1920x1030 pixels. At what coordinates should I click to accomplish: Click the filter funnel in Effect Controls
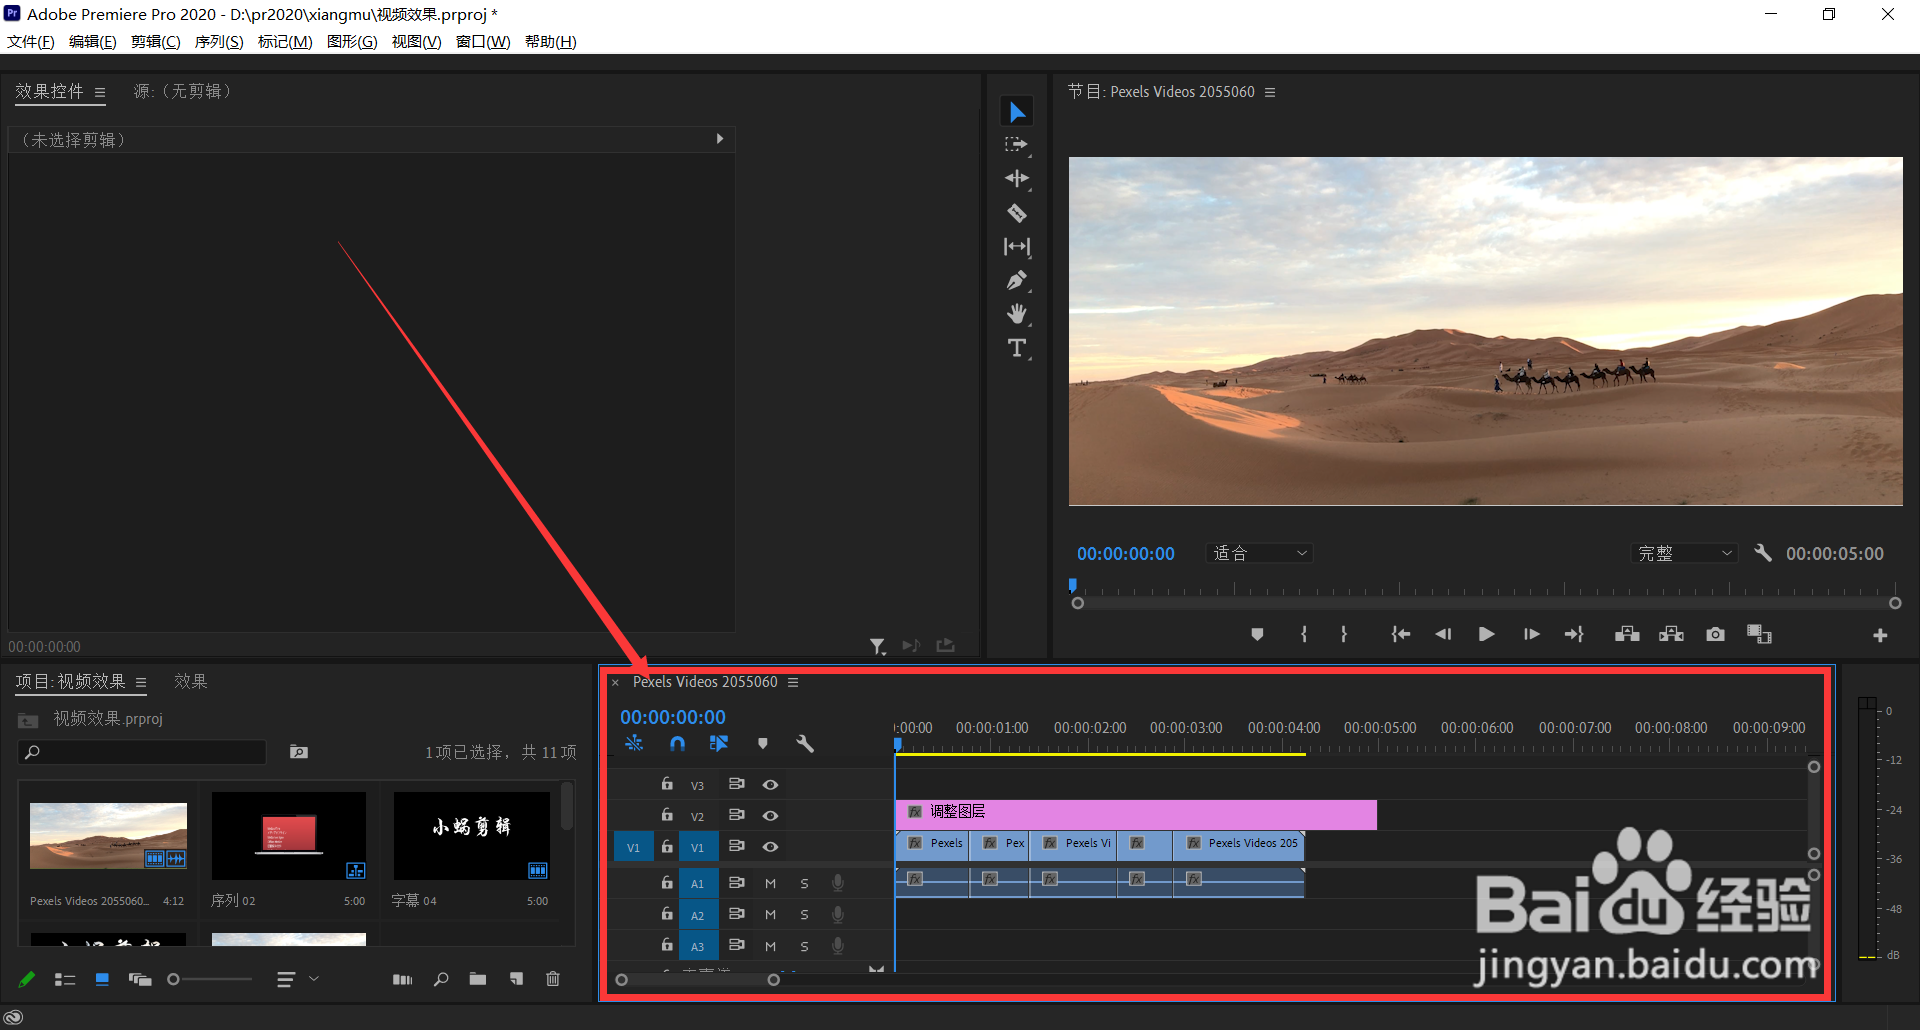[x=877, y=646]
